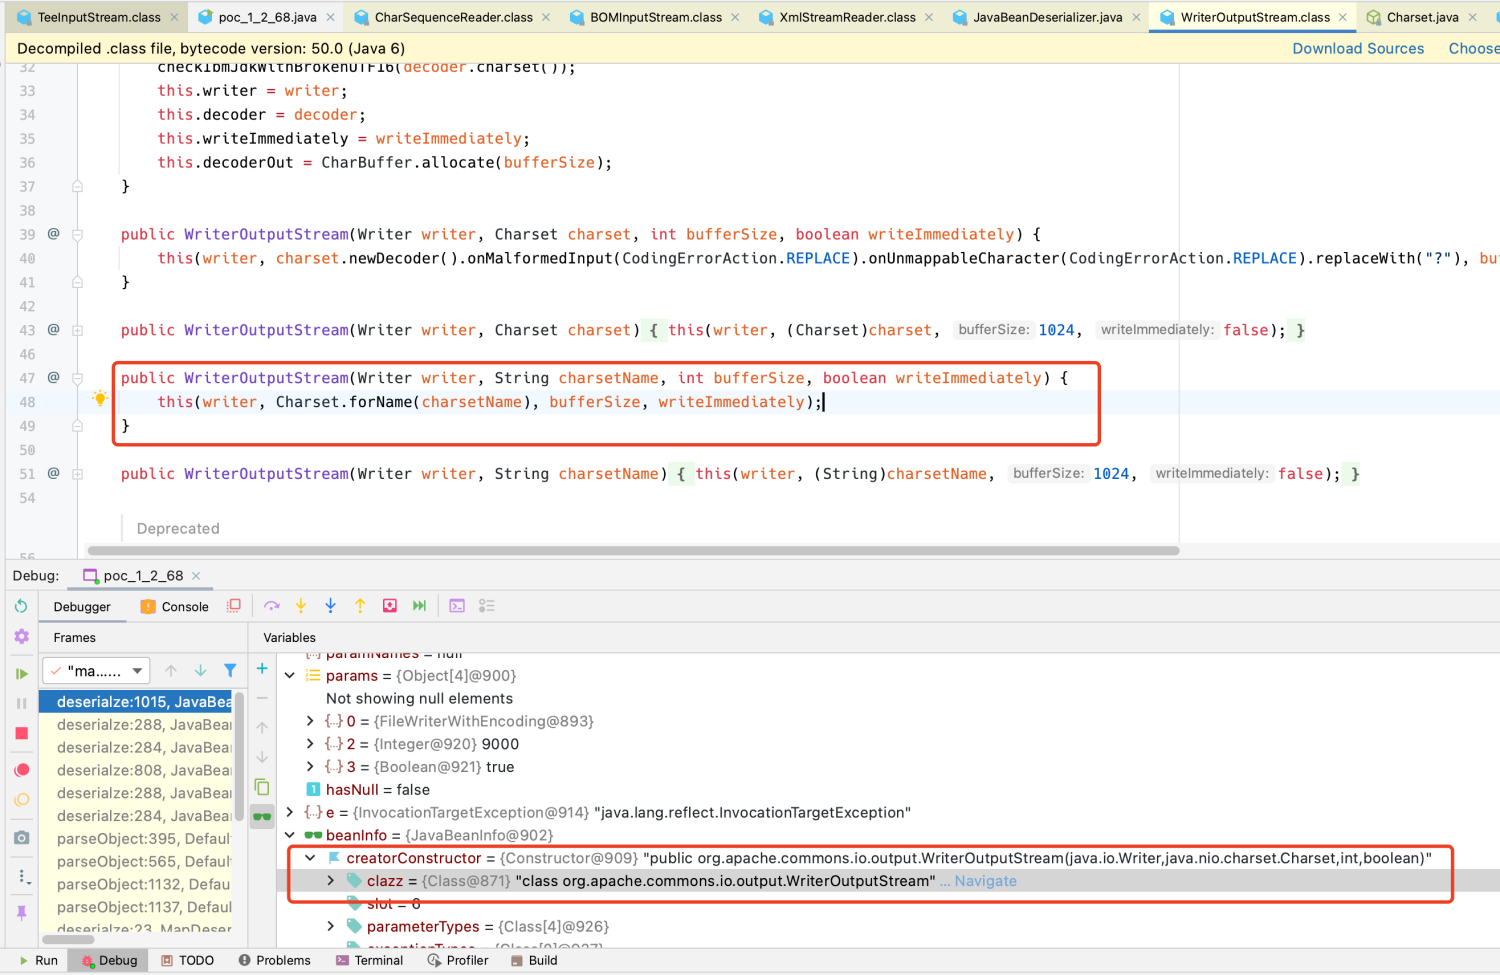
Task: Expand the clazz = Class@871 node
Action: tap(331, 881)
